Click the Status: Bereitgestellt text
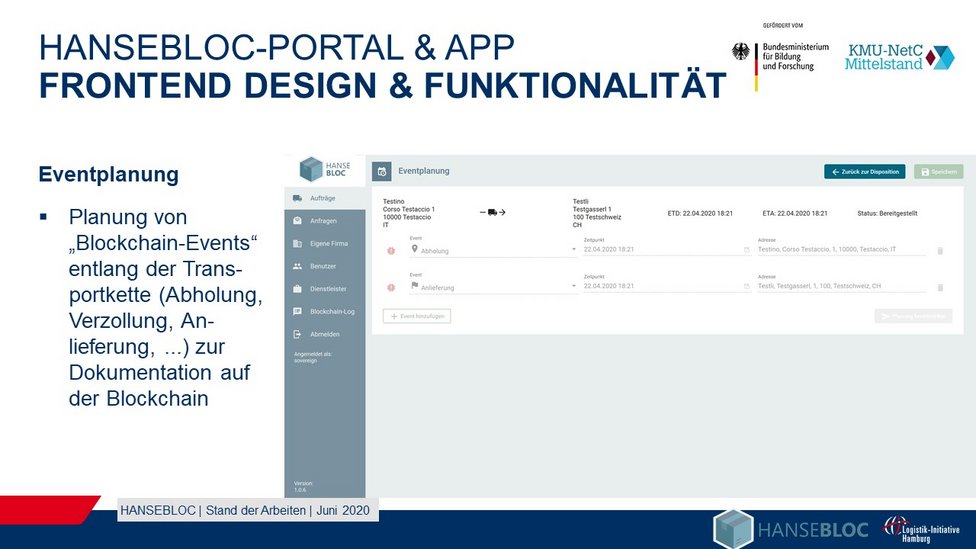This screenshot has width=976, height=549. [x=887, y=214]
